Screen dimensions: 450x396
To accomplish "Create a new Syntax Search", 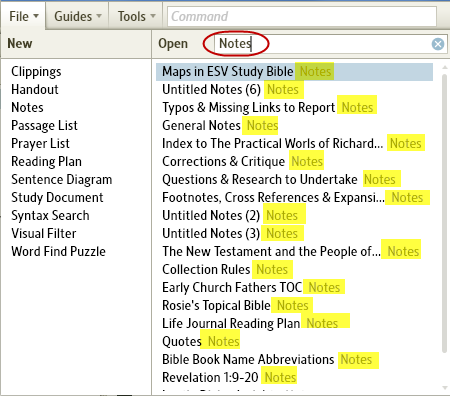I will 50,216.
